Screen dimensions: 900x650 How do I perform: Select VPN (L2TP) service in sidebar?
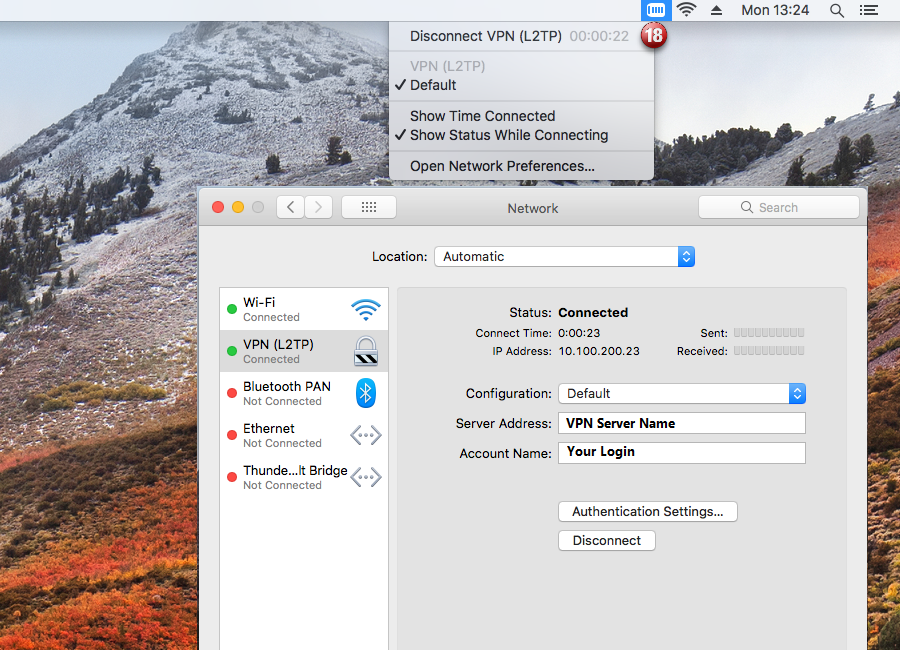304,351
